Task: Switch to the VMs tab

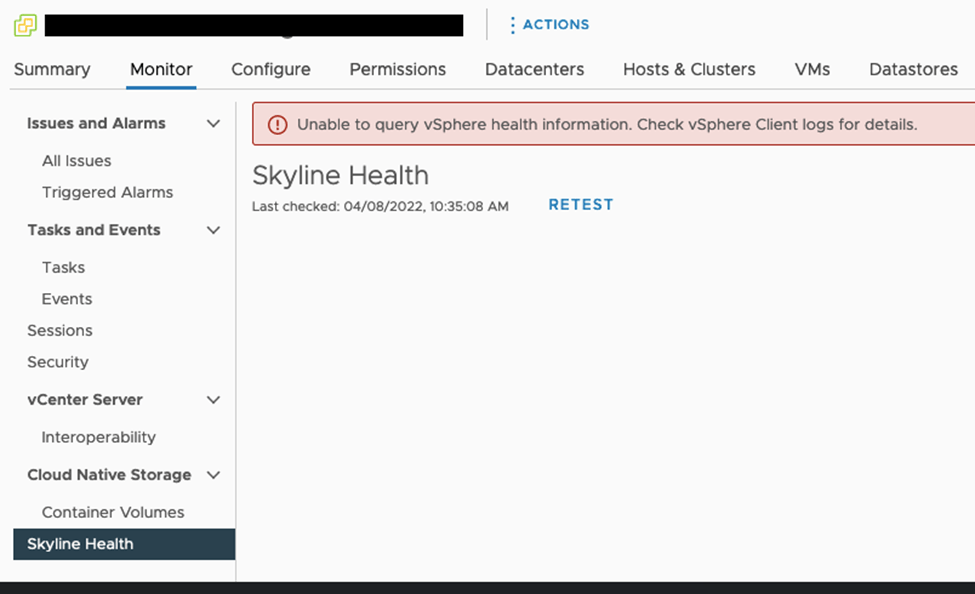Action: coord(812,69)
